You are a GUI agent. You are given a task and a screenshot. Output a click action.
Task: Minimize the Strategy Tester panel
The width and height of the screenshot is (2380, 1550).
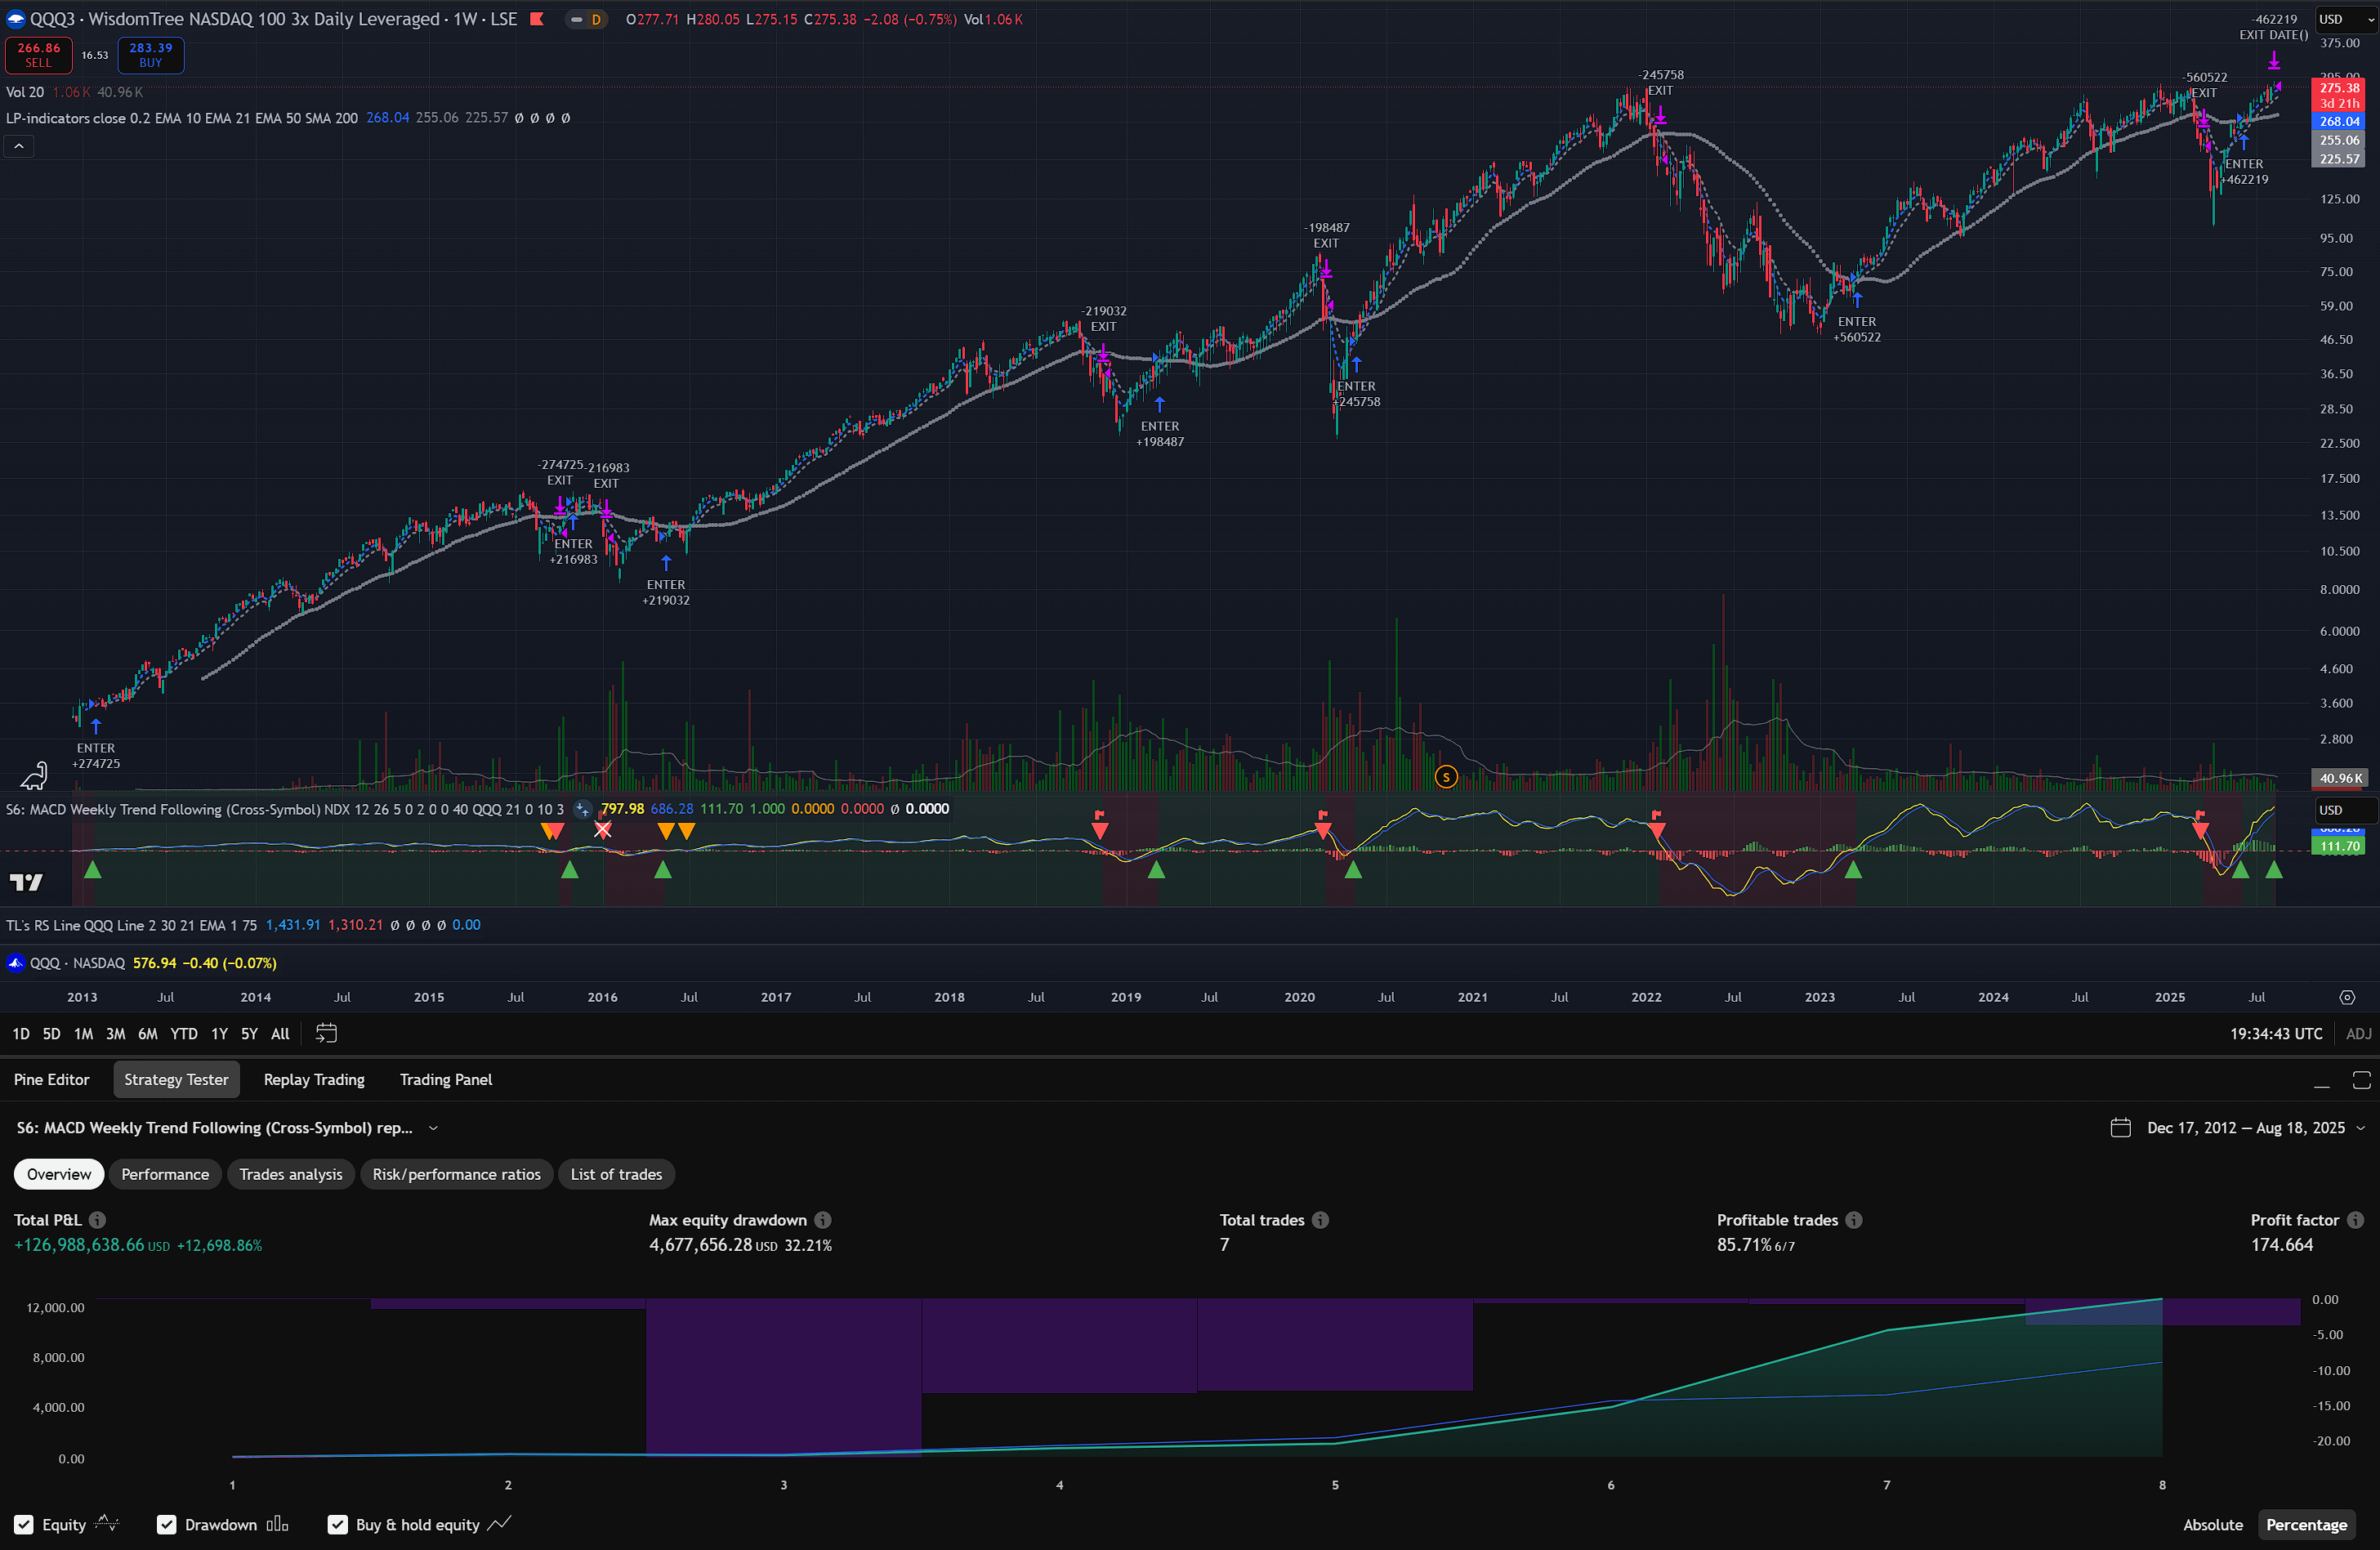click(x=2322, y=1080)
